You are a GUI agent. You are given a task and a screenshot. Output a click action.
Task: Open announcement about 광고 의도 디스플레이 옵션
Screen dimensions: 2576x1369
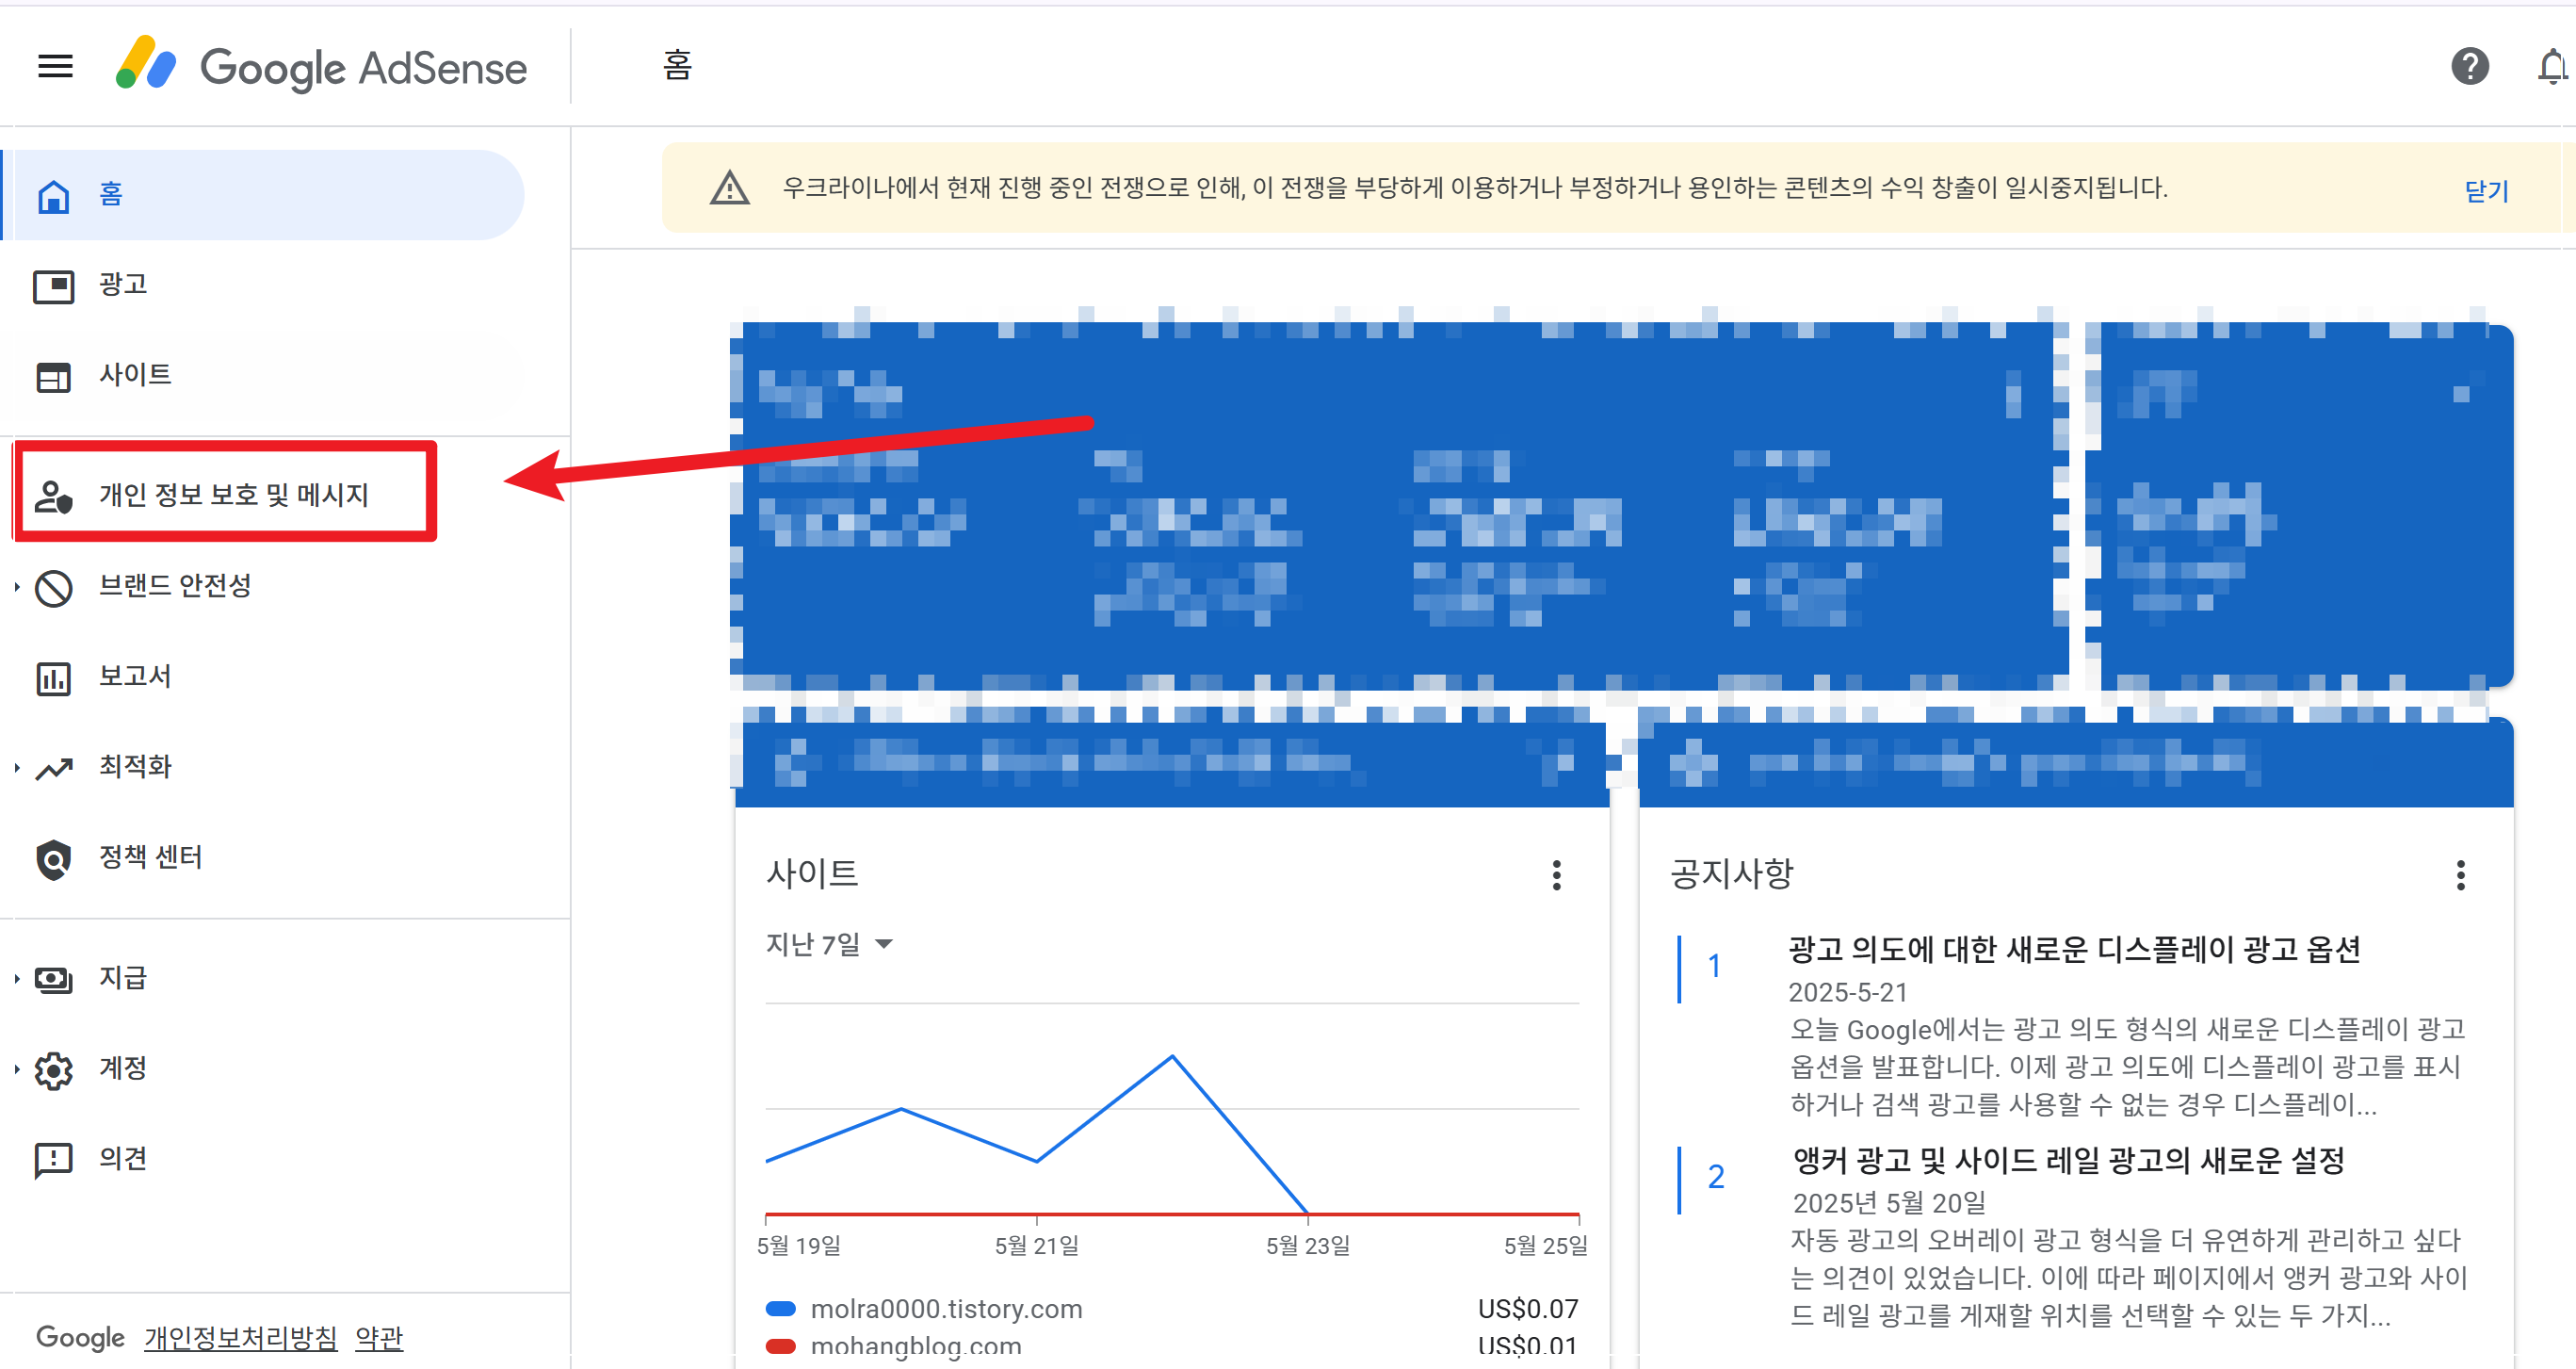(2073, 949)
